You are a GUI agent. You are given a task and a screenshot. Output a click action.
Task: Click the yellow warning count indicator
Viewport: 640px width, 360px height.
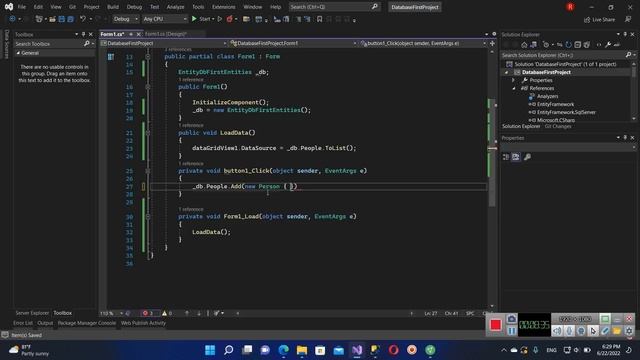[167, 313]
